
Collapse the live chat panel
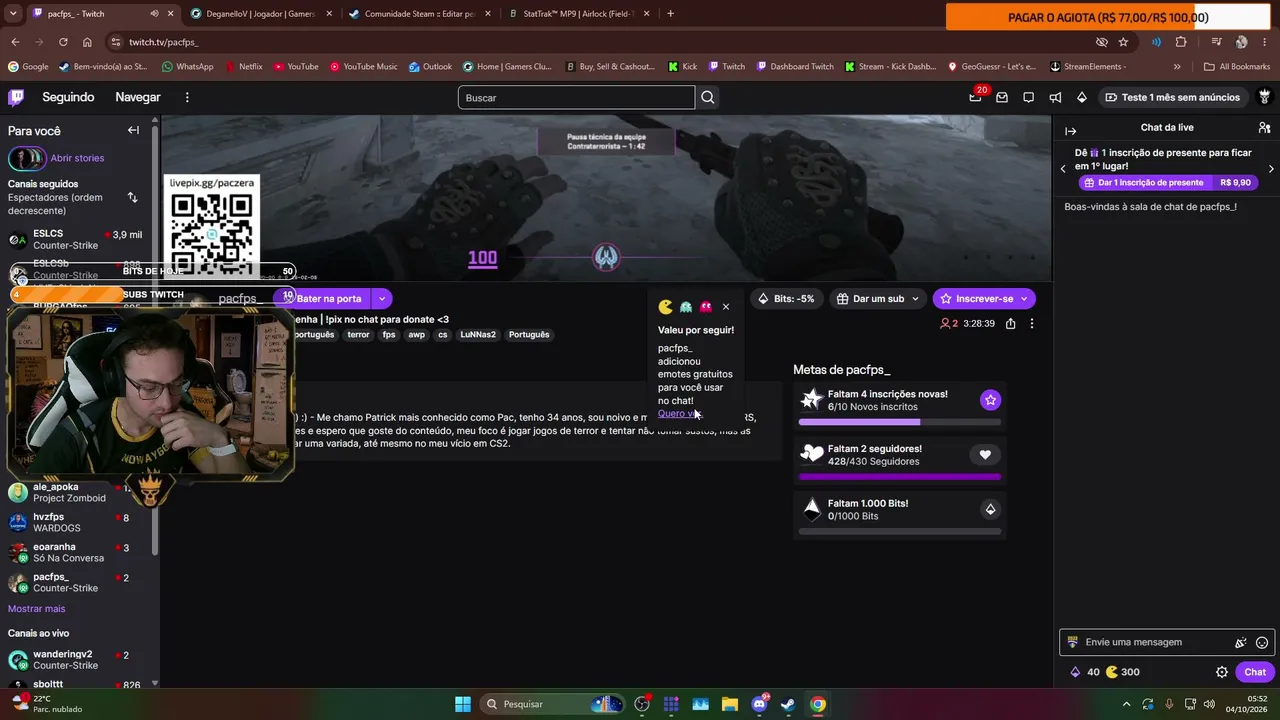point(1070,130)
